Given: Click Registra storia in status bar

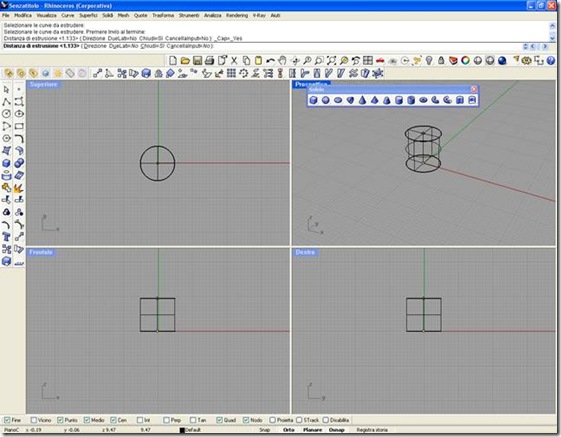Looking at the screenshot, I should click(372, 430).
